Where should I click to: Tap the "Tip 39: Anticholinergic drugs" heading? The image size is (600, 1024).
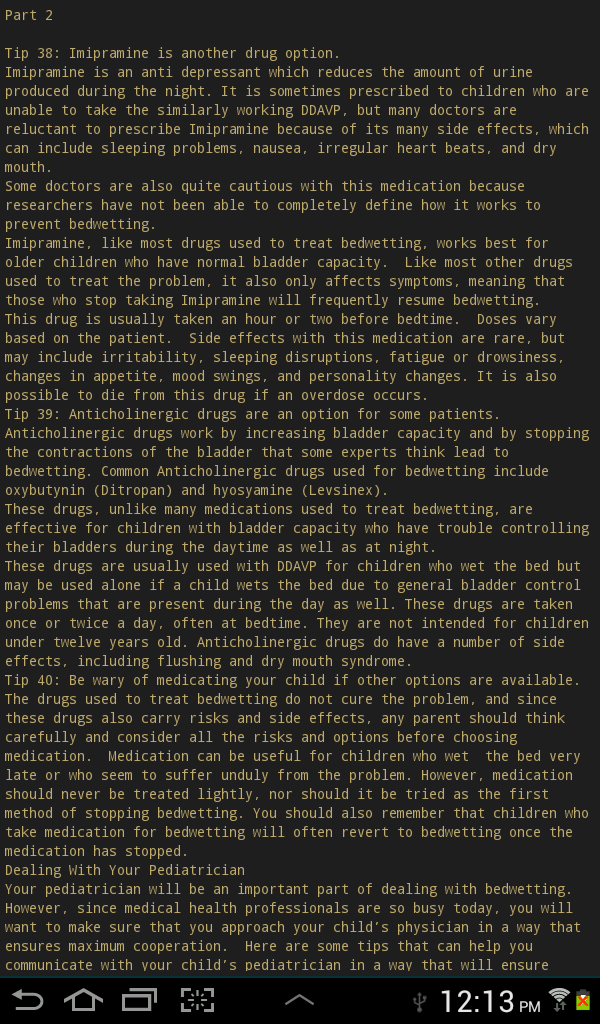click(252, 414)
